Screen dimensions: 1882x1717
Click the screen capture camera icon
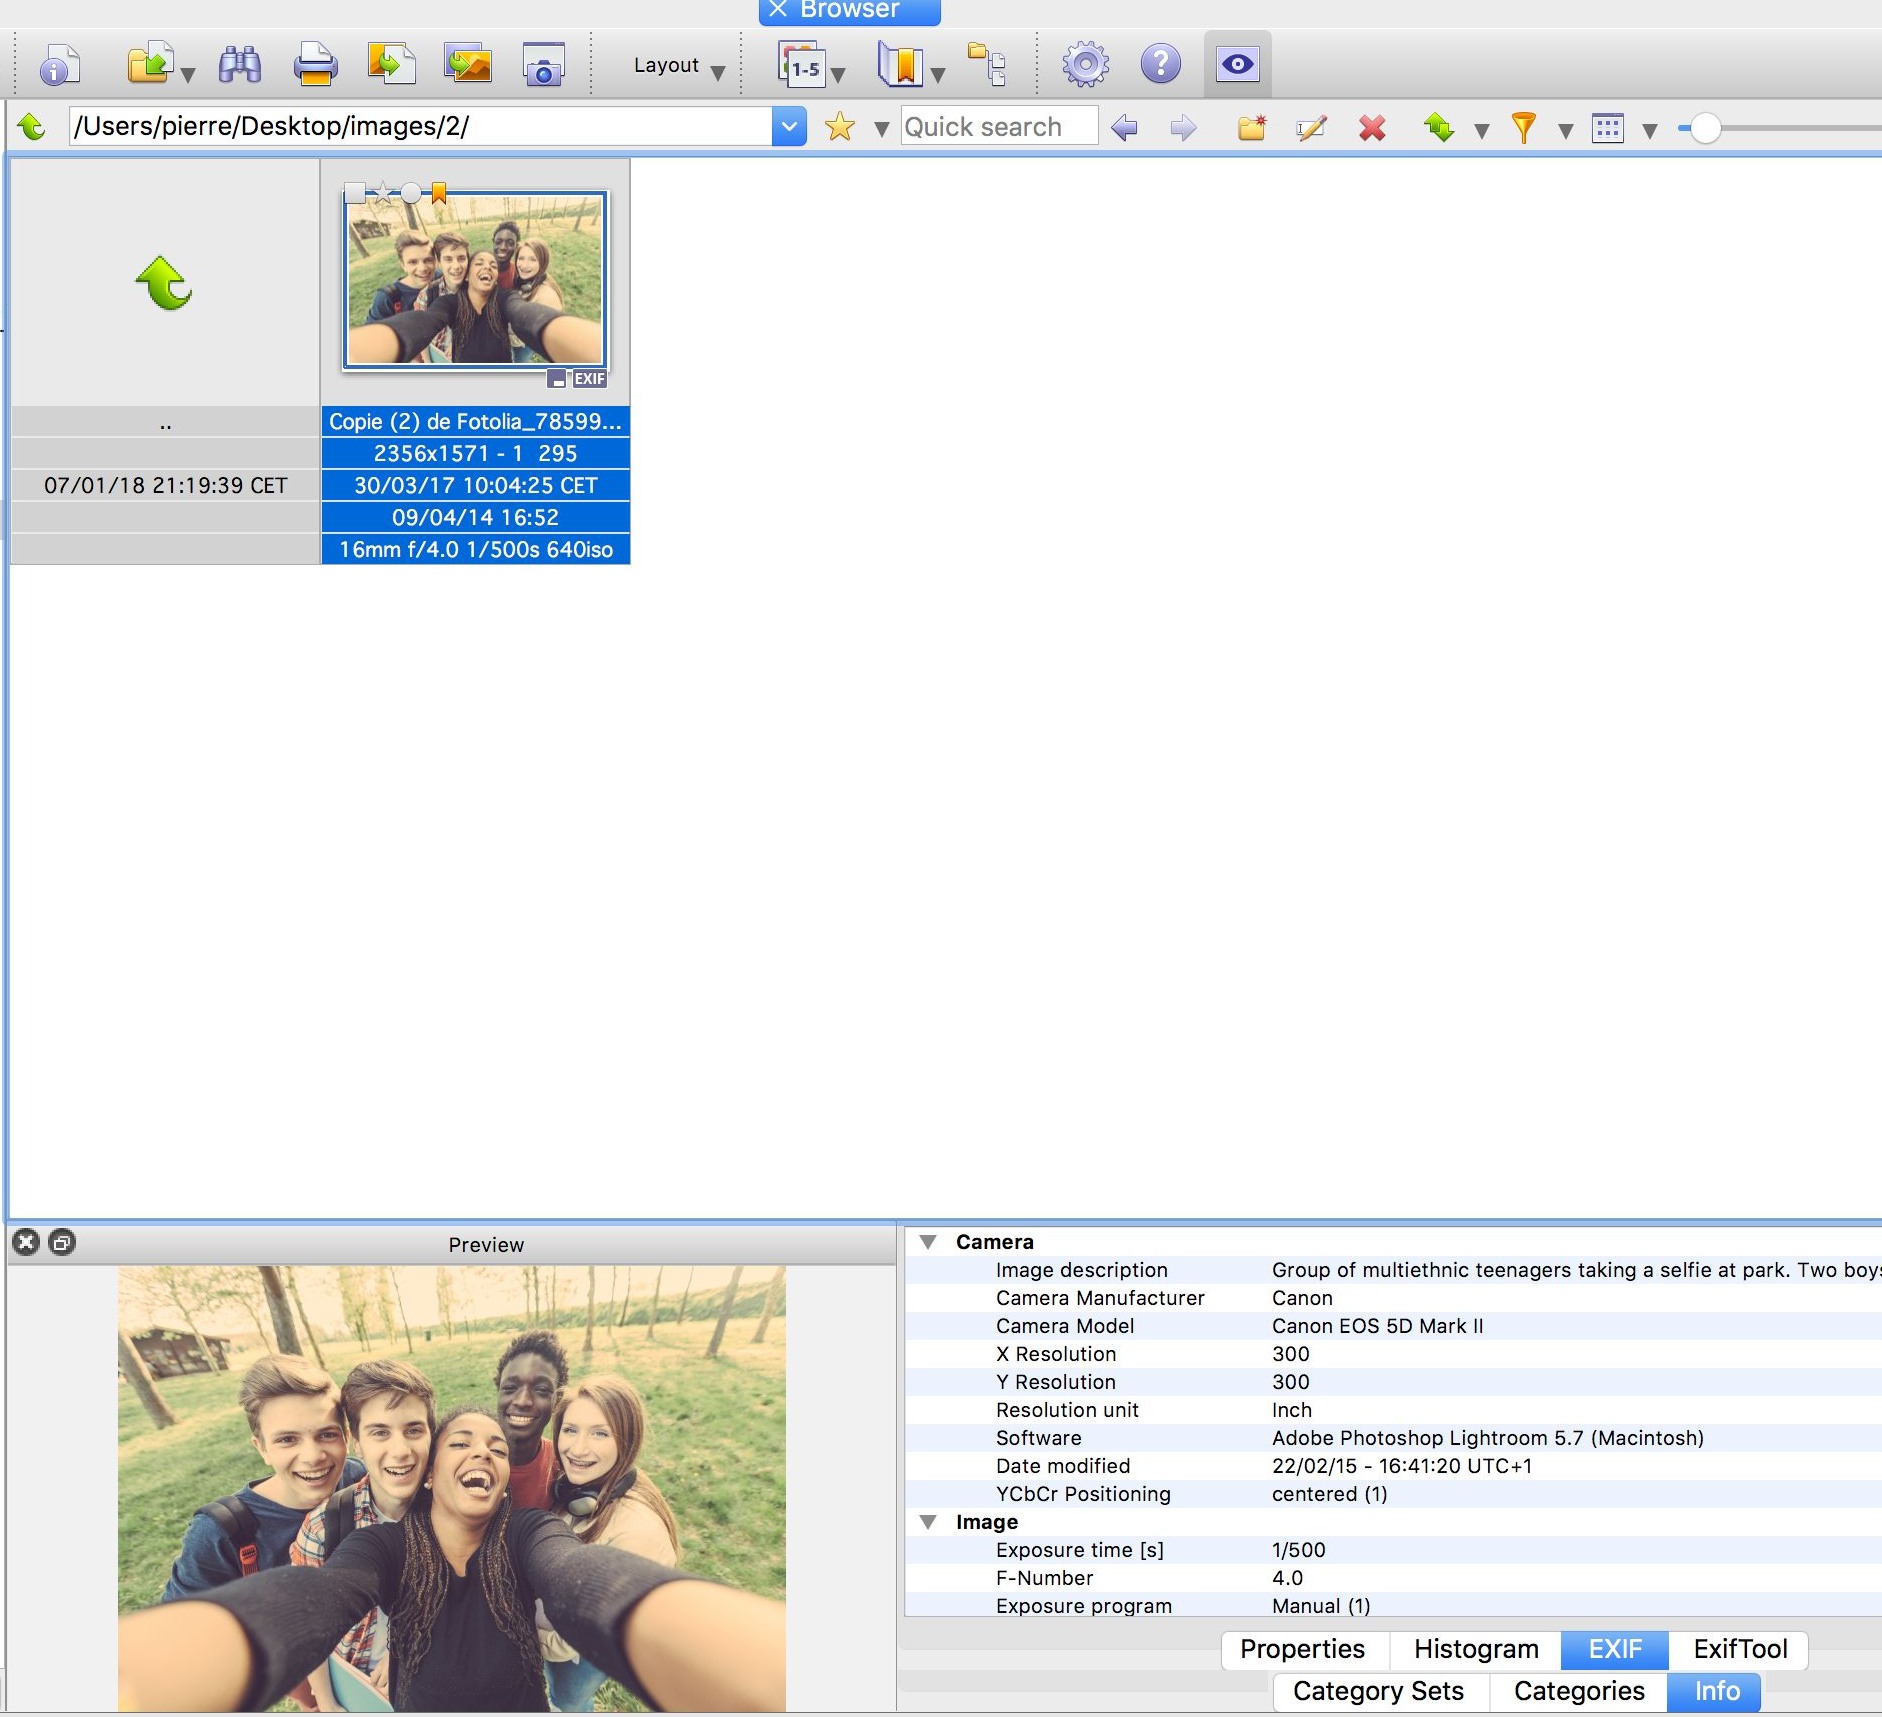(x=543, y=65)
